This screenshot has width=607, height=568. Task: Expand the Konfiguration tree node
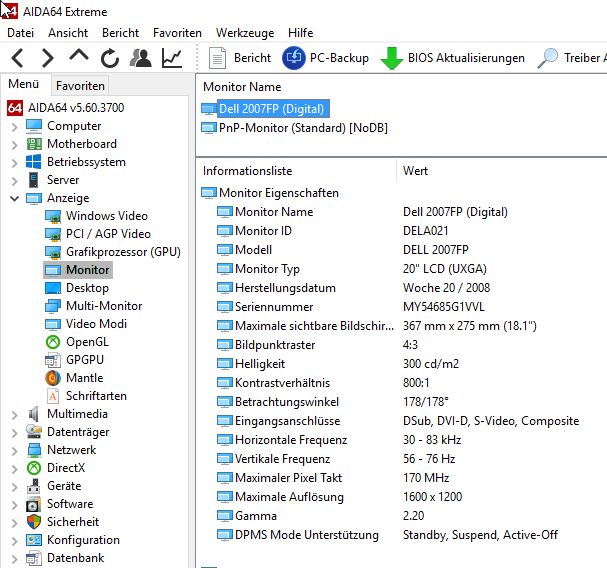coord(15,541)
